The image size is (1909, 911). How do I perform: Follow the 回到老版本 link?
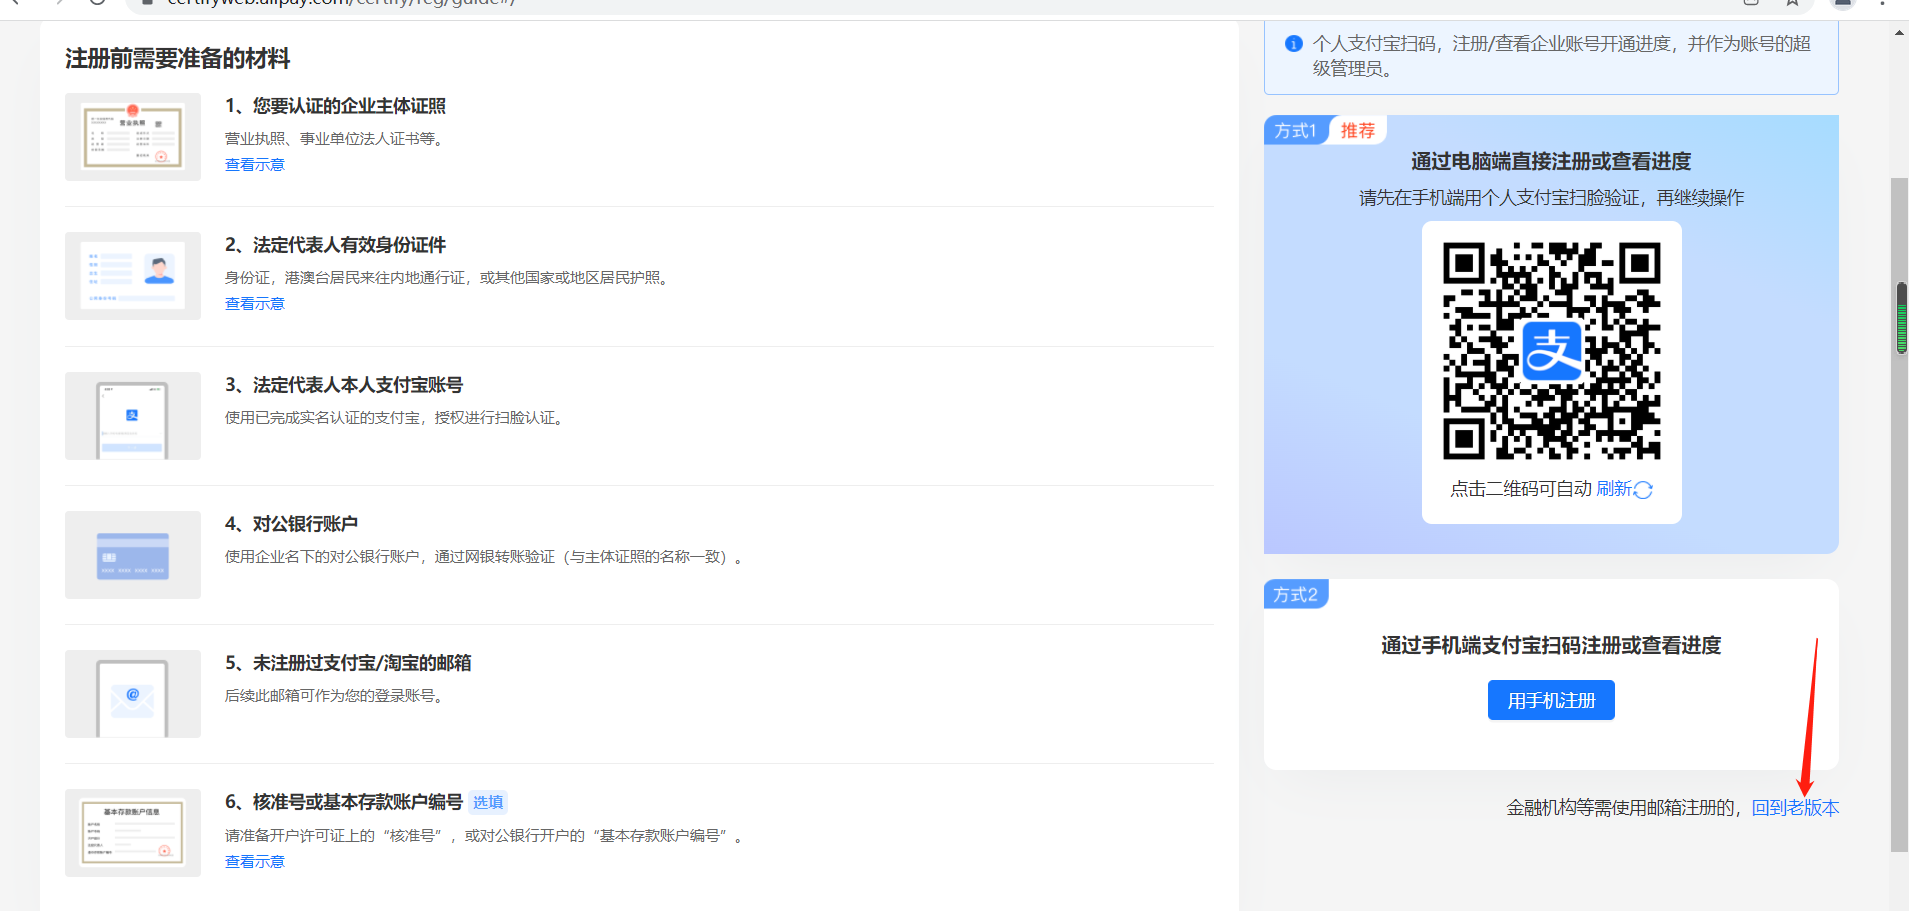[x=1795, y=808]
